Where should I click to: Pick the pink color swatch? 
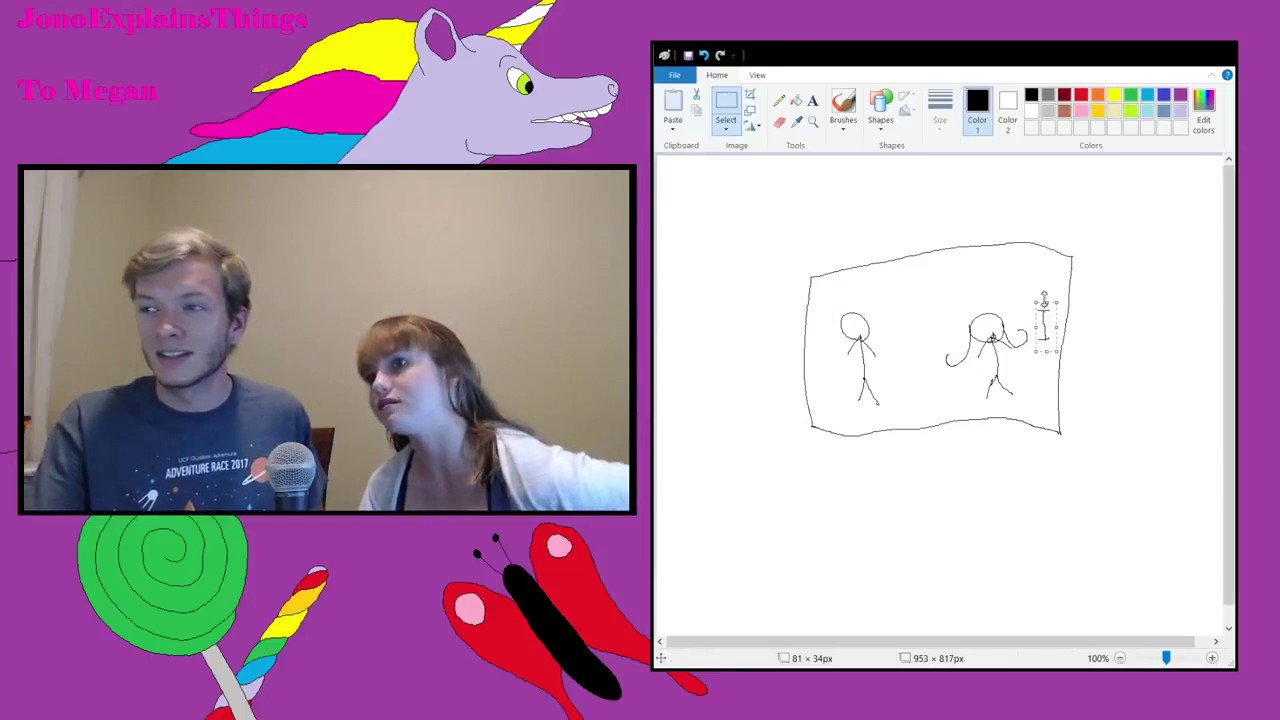pos(1081,111)
